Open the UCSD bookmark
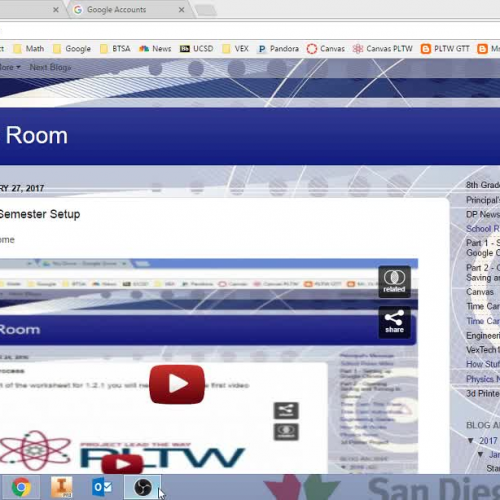Viewport: 500px width, 500px height. (196, 49)
